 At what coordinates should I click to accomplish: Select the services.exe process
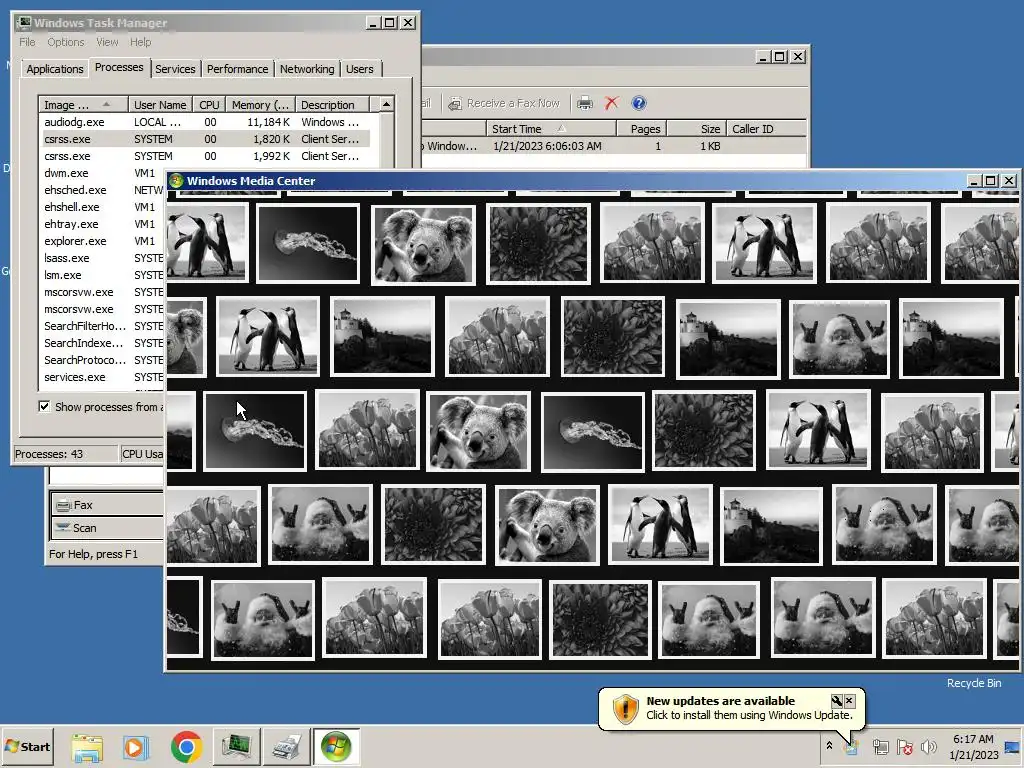(102, 377)
